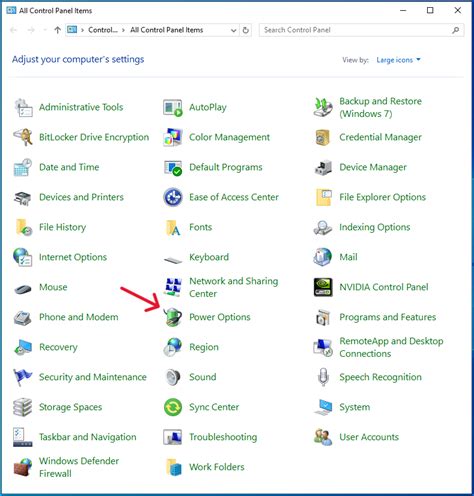The image size is (474, 496).
Task: Click the Default Programs icon
Action: (173, 167)
